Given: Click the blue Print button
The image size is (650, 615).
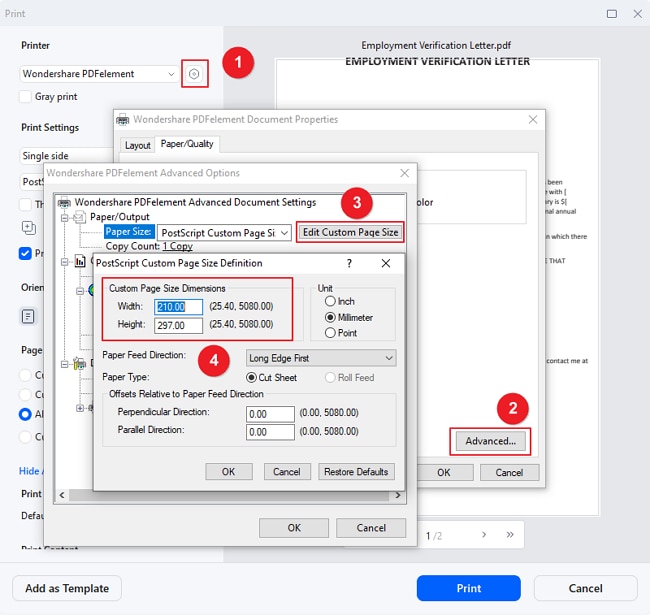Looking at the screenshot, I should click(469, 588).
